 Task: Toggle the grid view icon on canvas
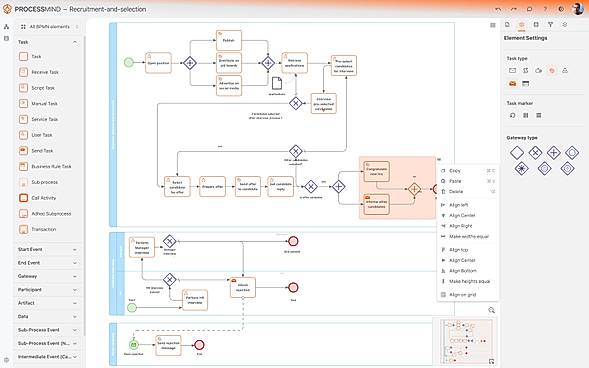[493, 25]
